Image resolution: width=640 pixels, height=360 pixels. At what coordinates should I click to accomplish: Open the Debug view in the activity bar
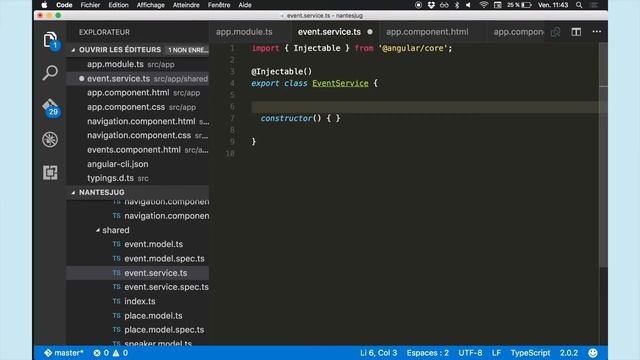[x=50, y=140]
